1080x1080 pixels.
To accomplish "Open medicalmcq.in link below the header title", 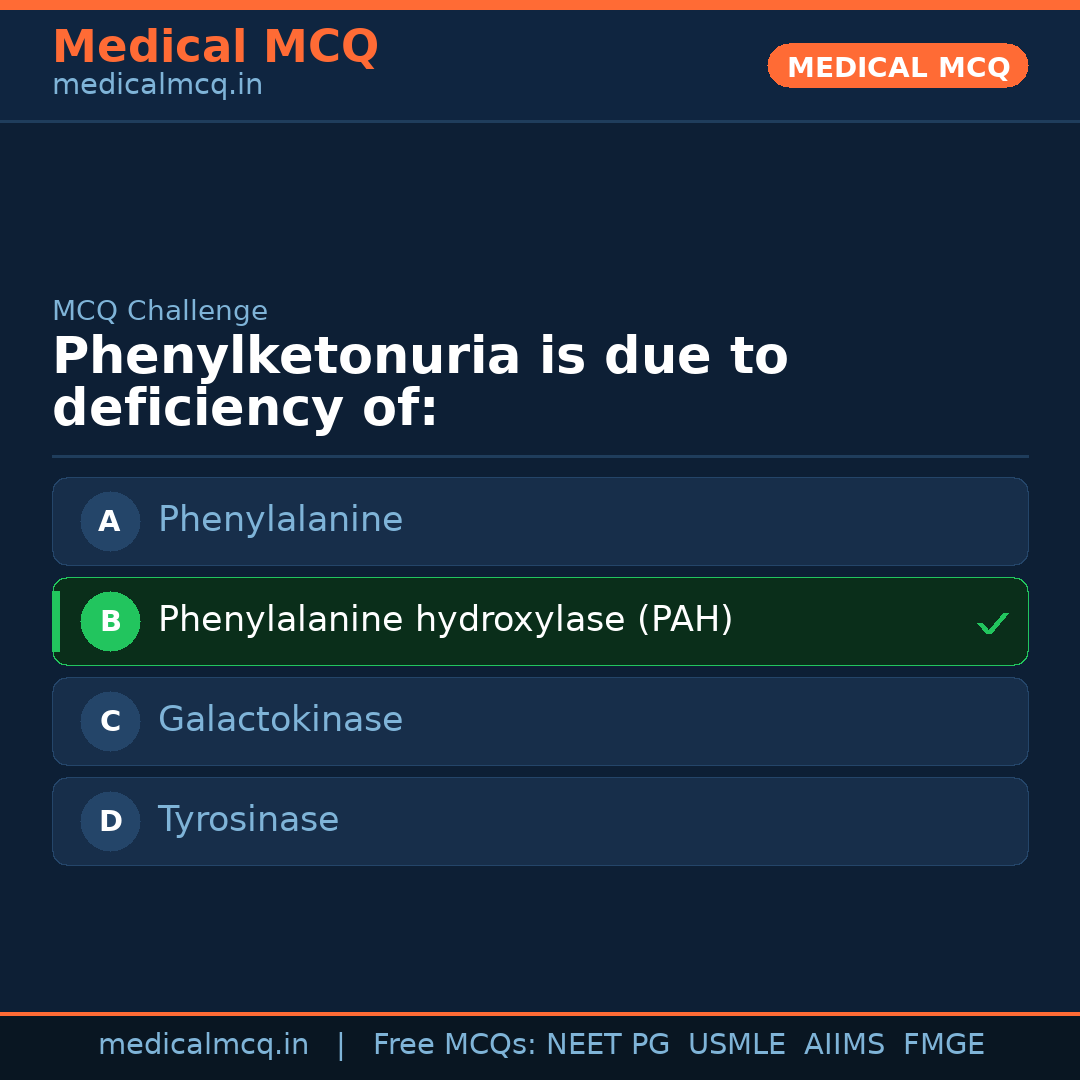I will (157, 86).
